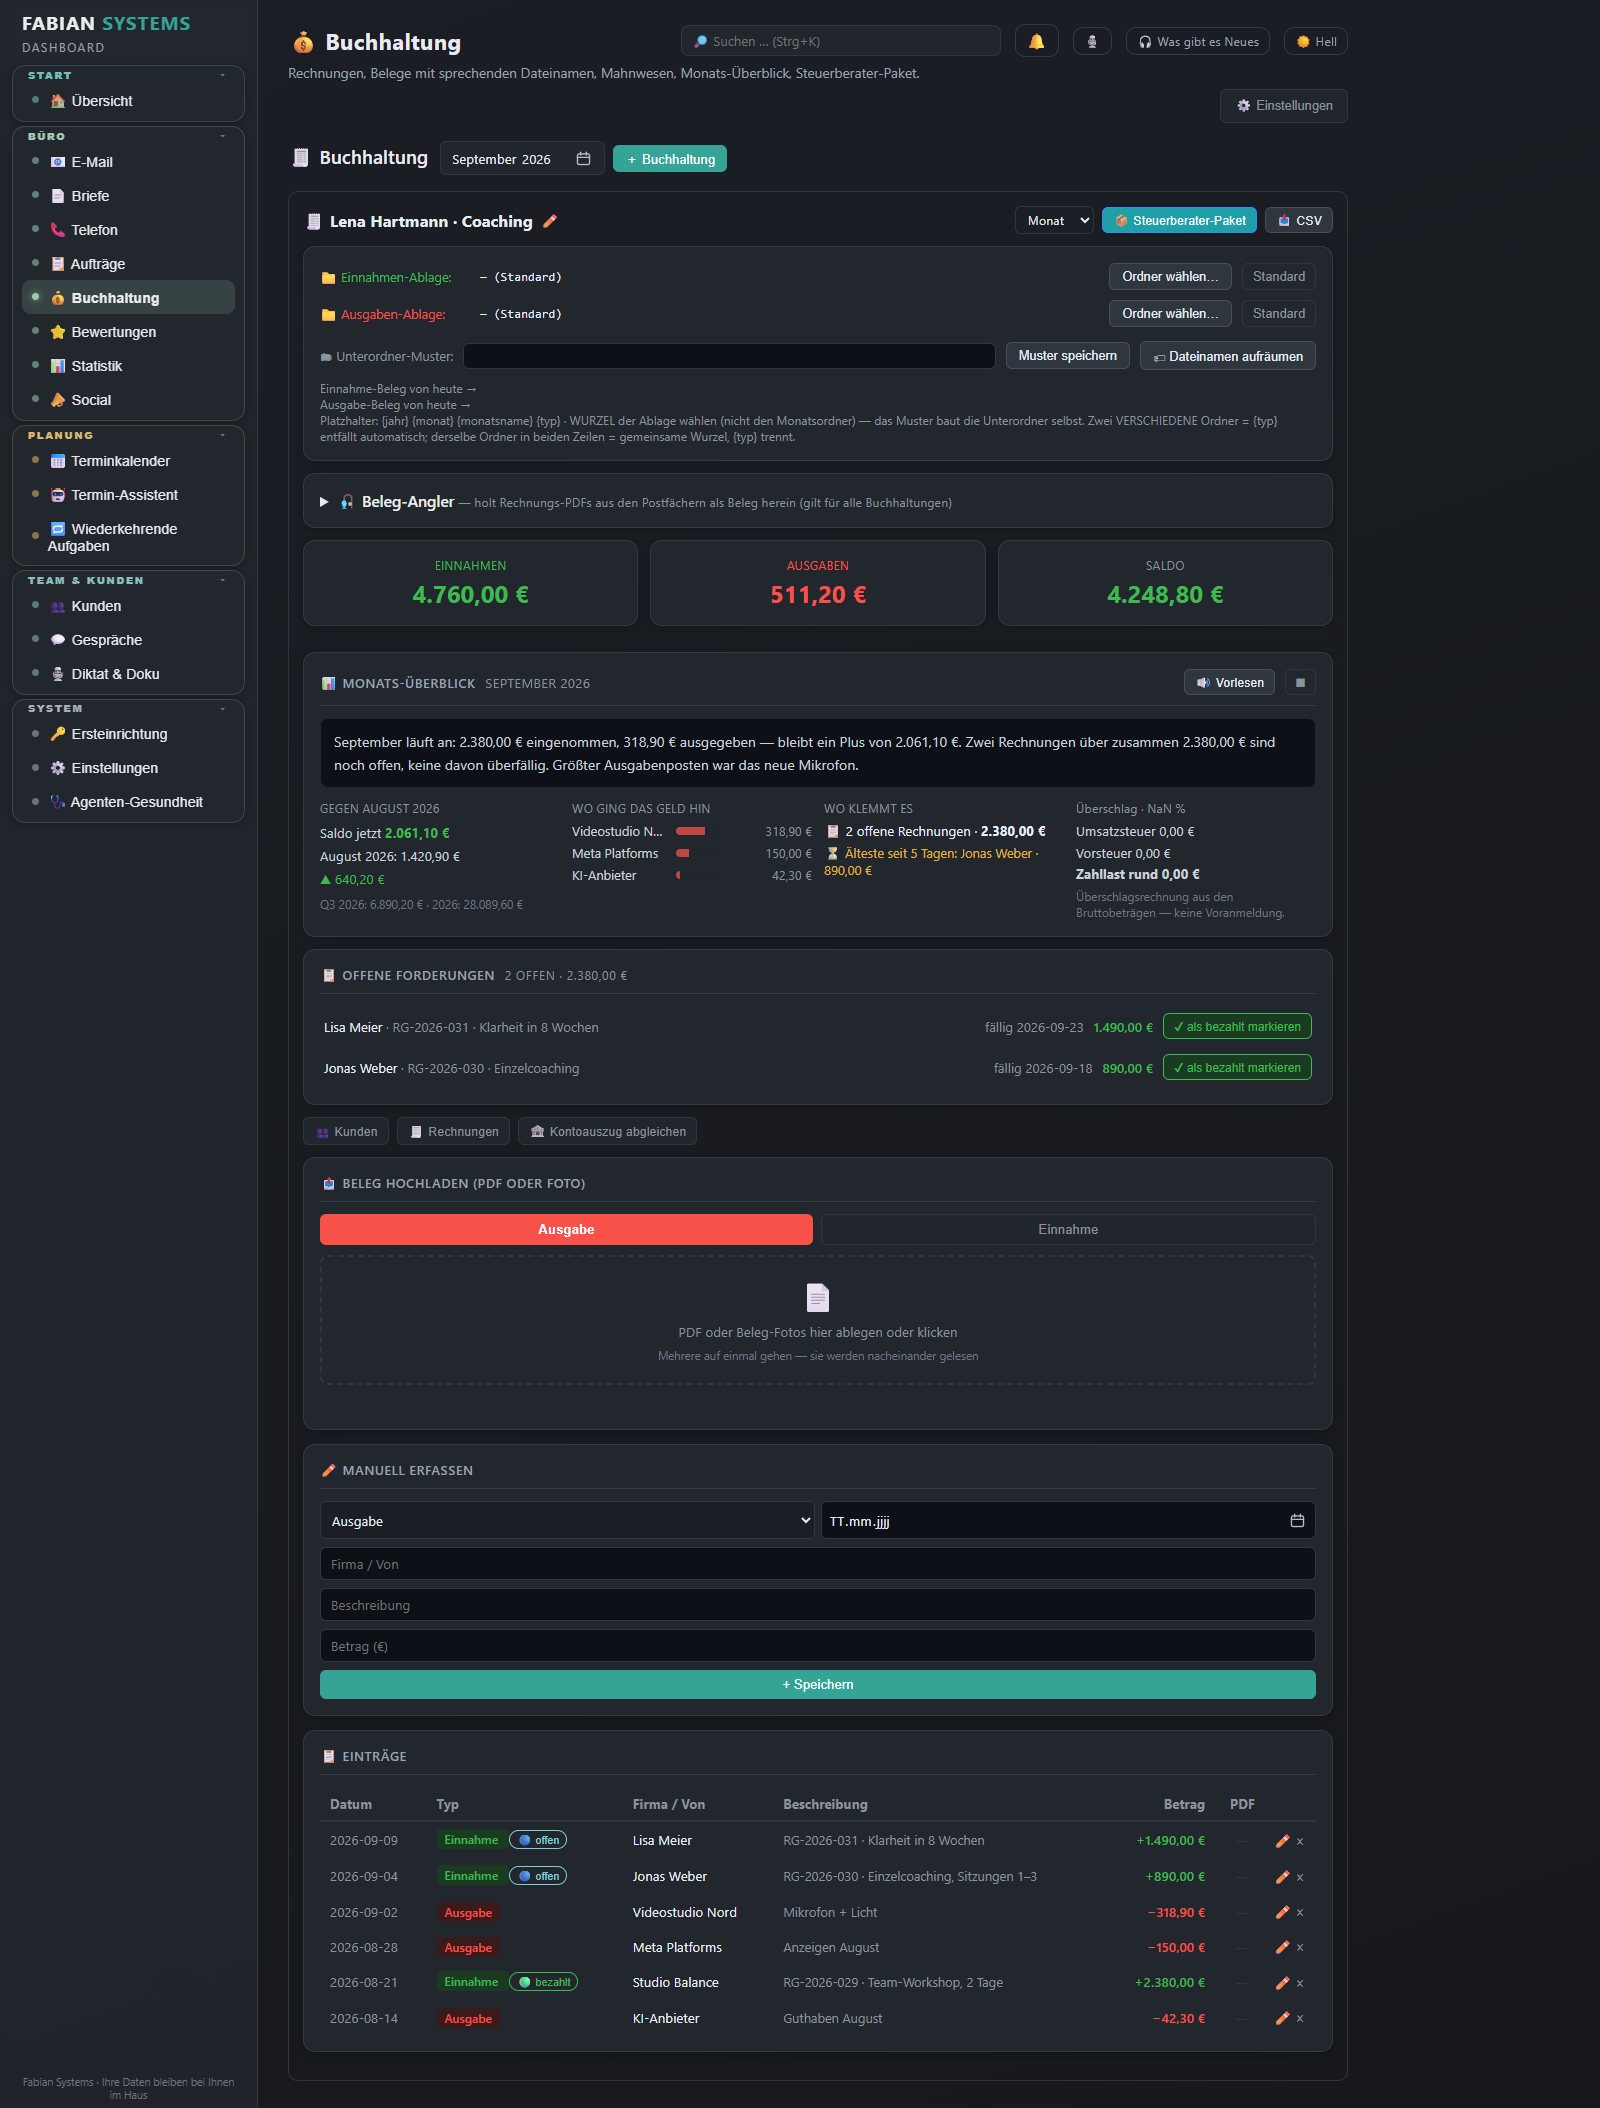Select Ausgabe upload type
The image size is (1600, 2108).
click(566, 1229)
